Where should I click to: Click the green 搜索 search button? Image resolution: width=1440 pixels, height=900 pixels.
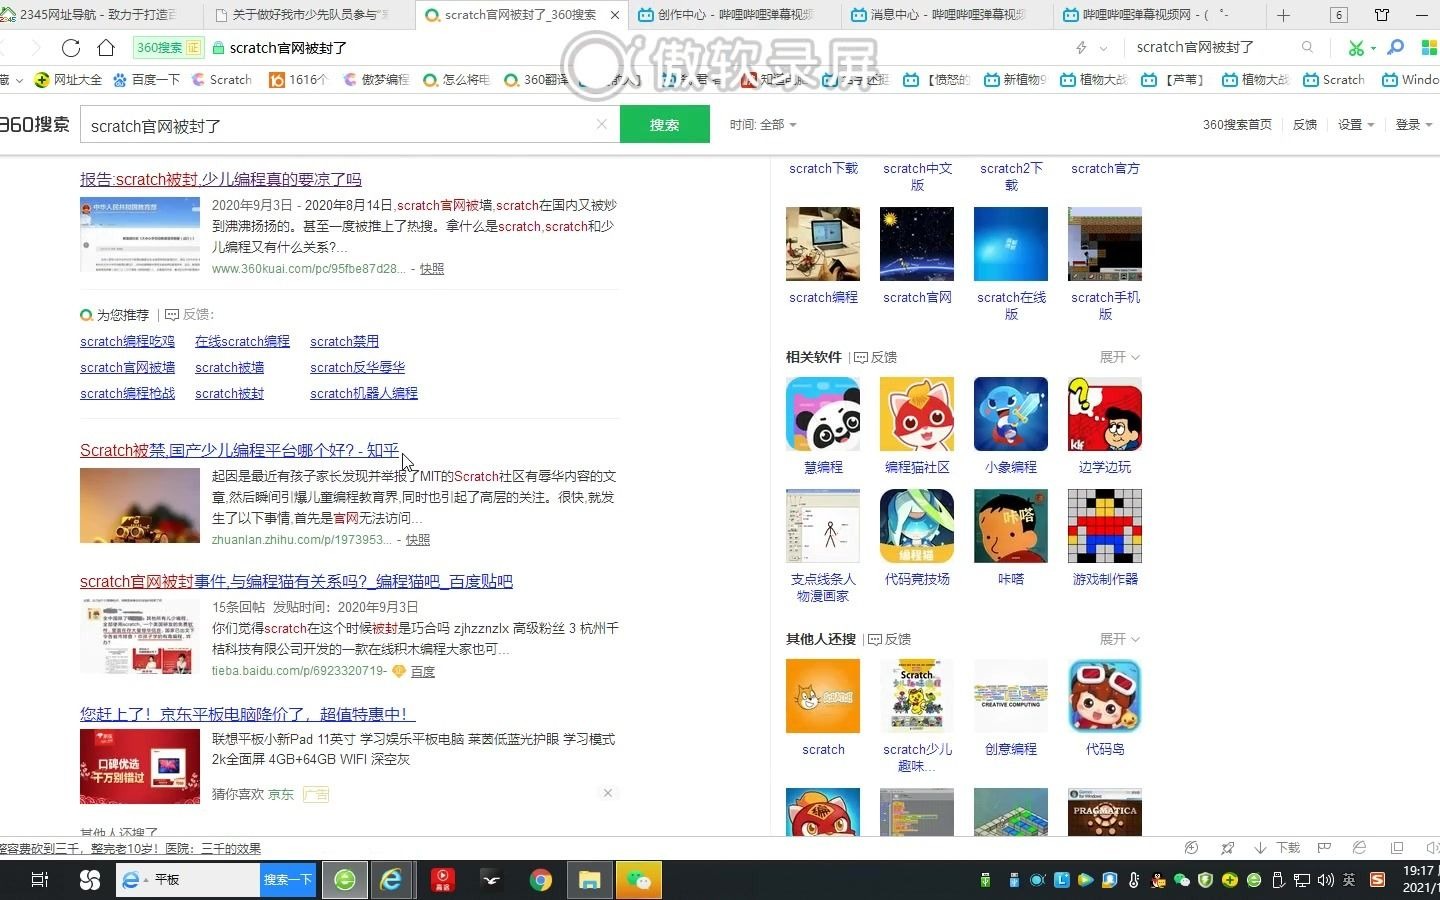pos(663,124)
